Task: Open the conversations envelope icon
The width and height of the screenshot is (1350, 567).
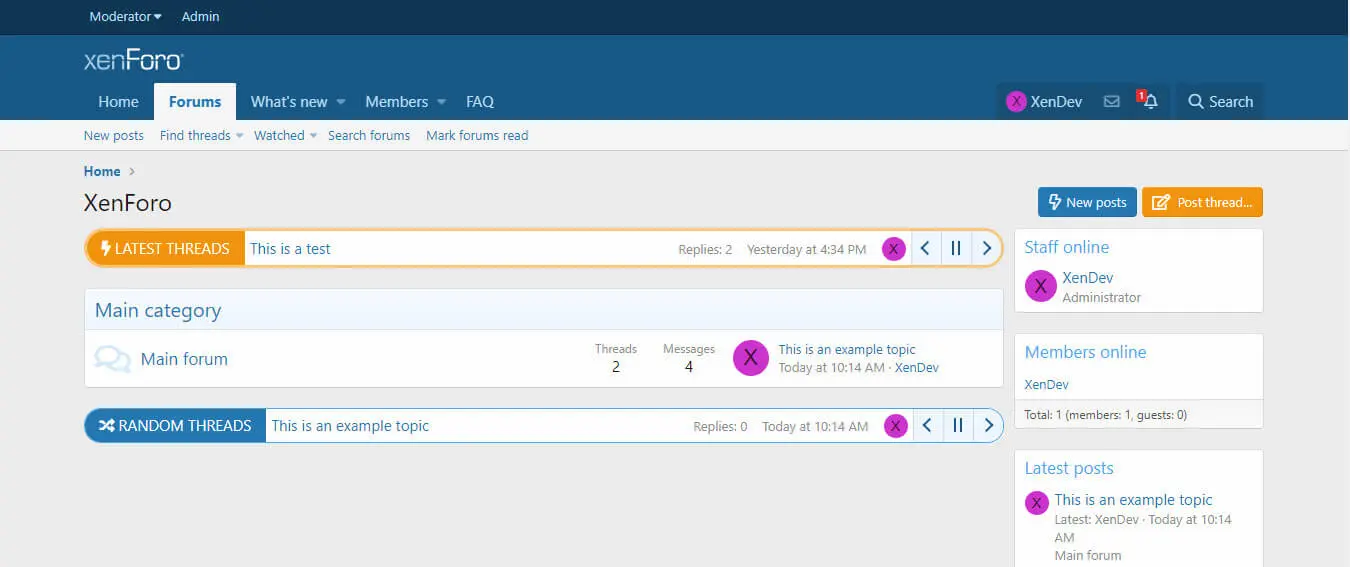Action: coord(1111,102)
